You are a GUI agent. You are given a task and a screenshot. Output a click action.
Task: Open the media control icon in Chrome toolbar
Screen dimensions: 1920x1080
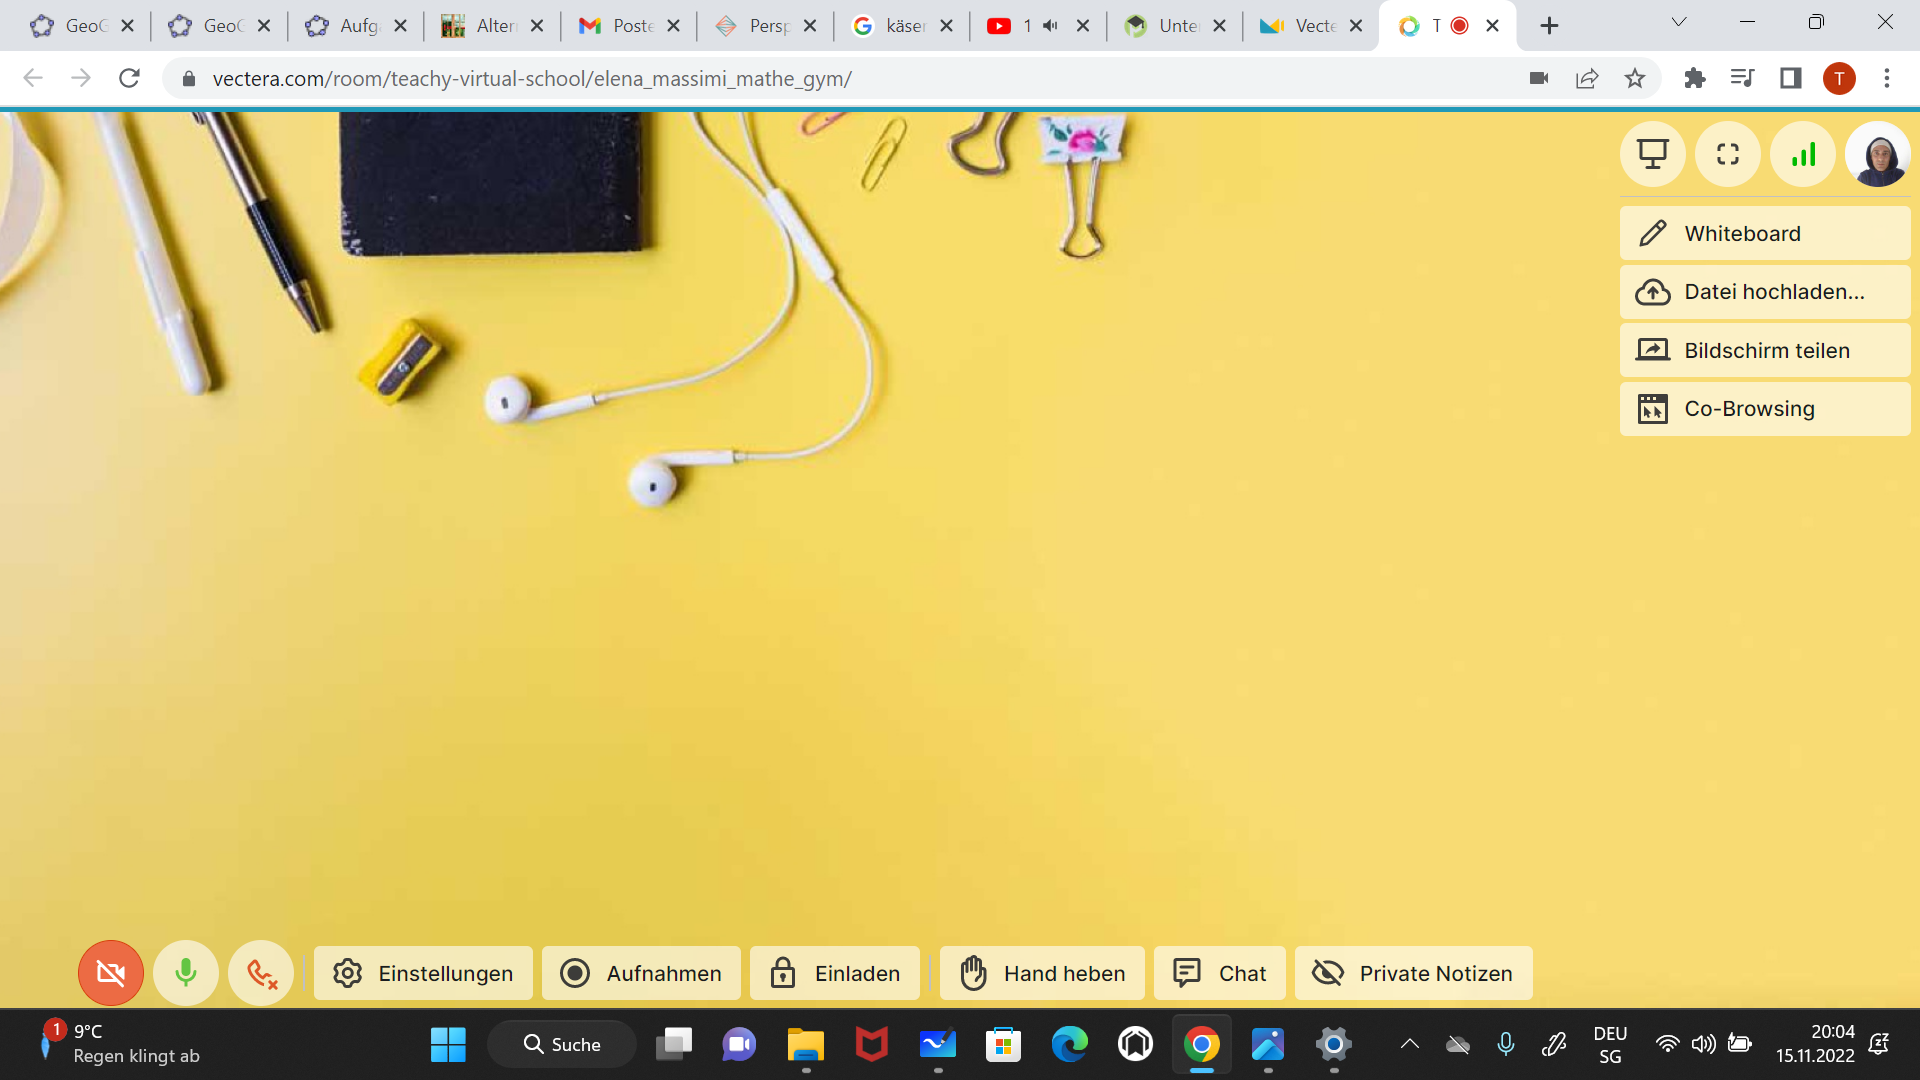tap(1742, 78)
